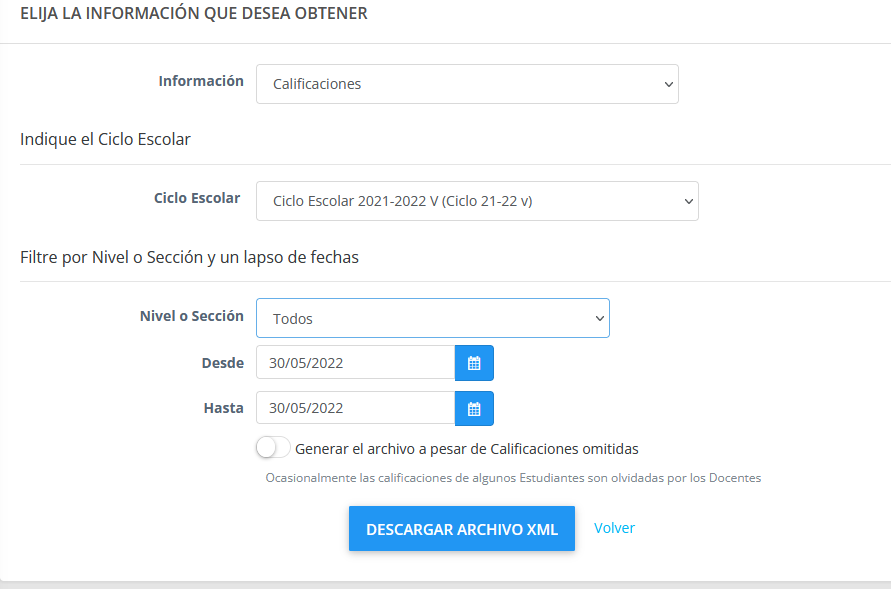Click the ELIJA LA INFORMACIÓN page heading
Image resolution: width=891 pixels, height=589 pixels.
pyautogui.click(x=193, y=14)
